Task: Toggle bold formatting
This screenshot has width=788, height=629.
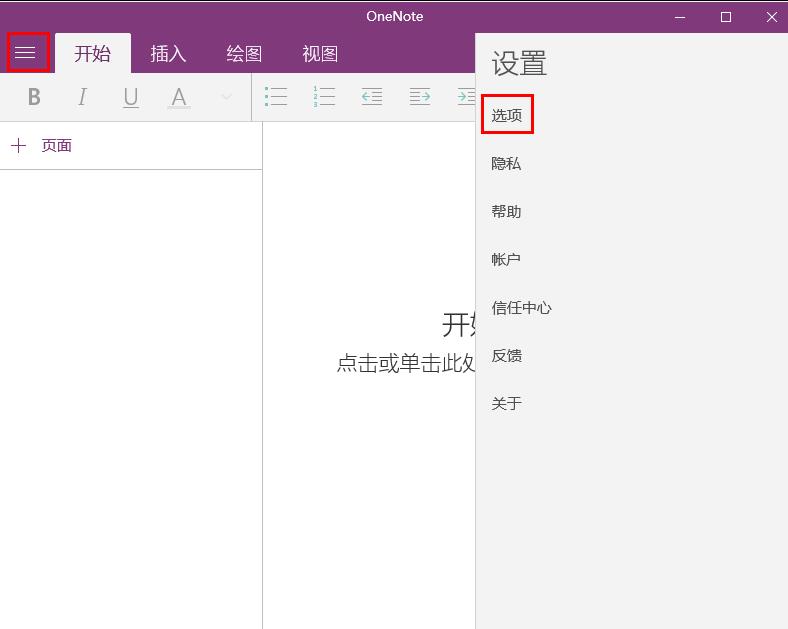Action: click(x=34, y=97)
